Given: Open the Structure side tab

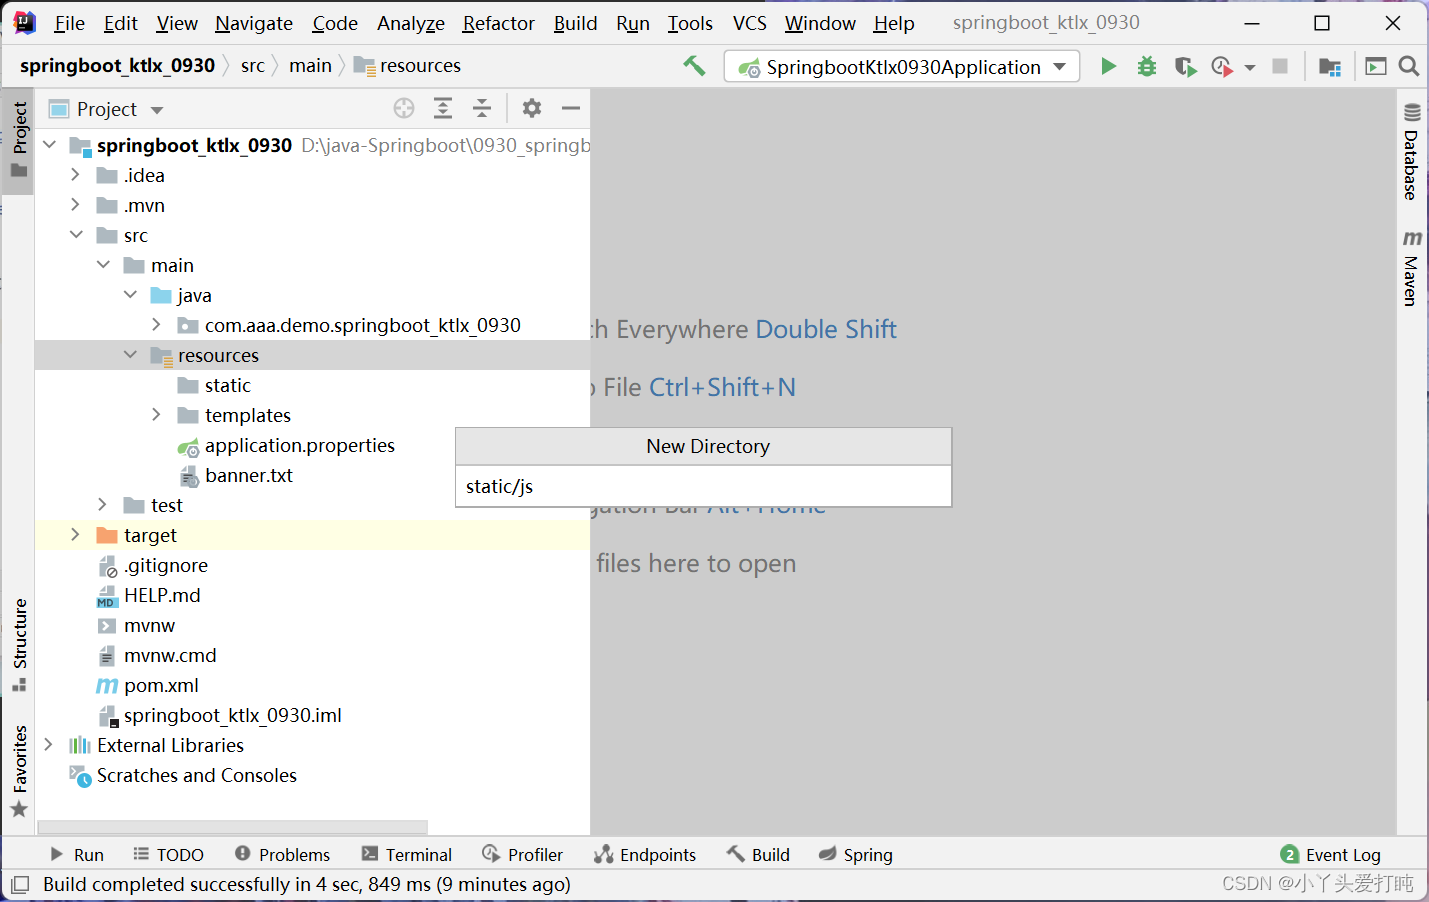Looking at the screenshot, I should [x=19, y=645].
